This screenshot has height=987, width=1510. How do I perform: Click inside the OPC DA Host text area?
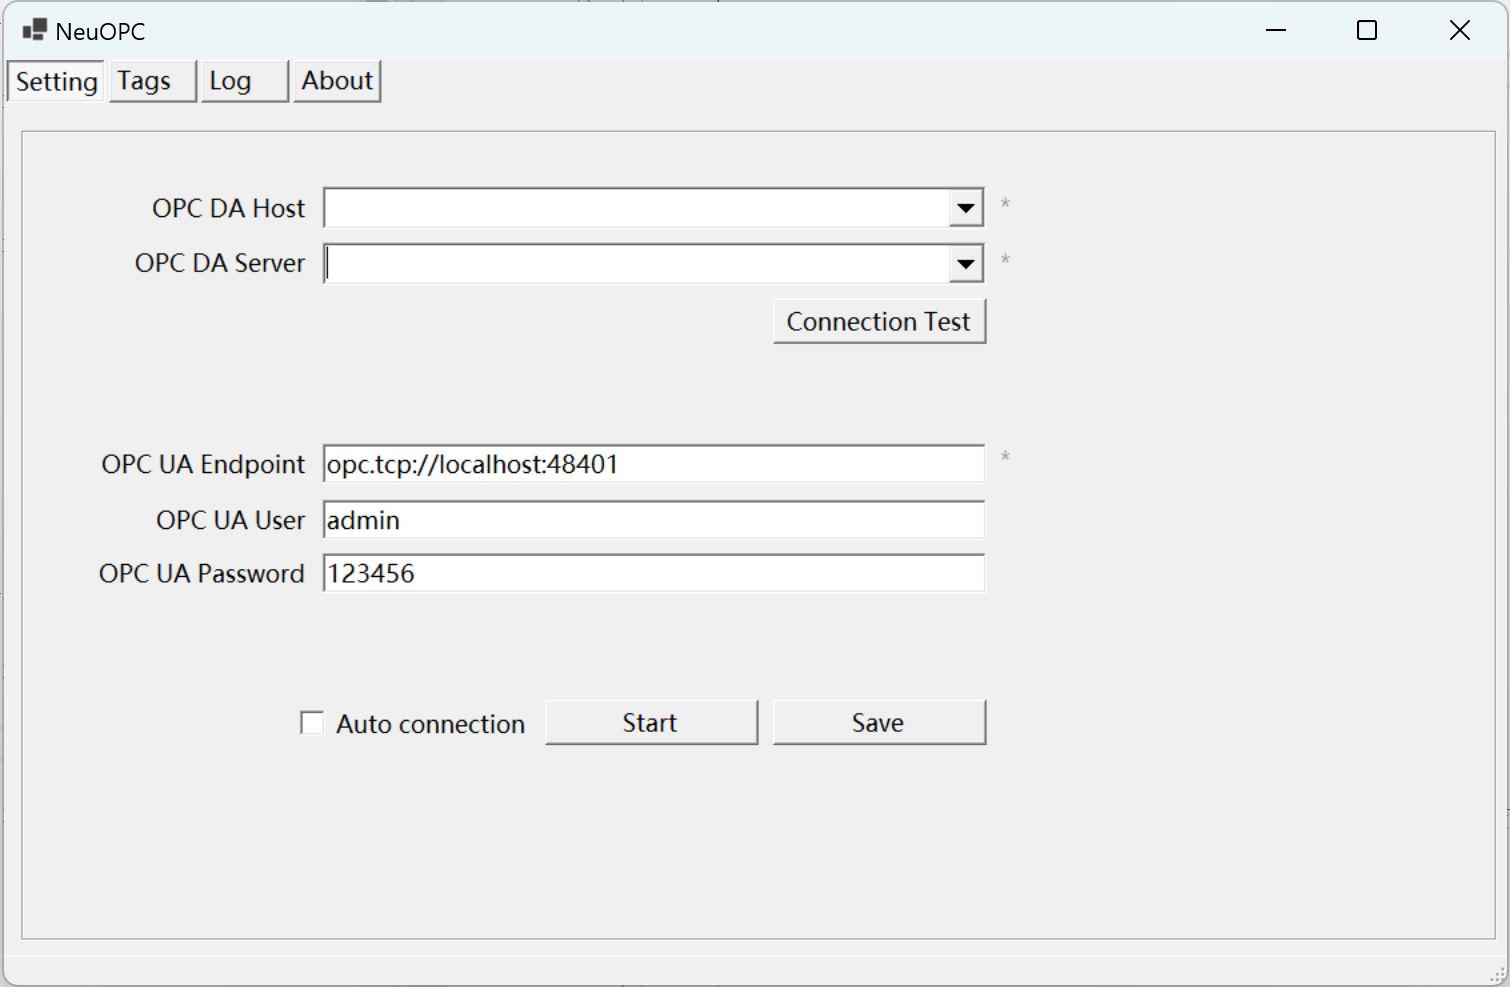[x=636, y=208]
